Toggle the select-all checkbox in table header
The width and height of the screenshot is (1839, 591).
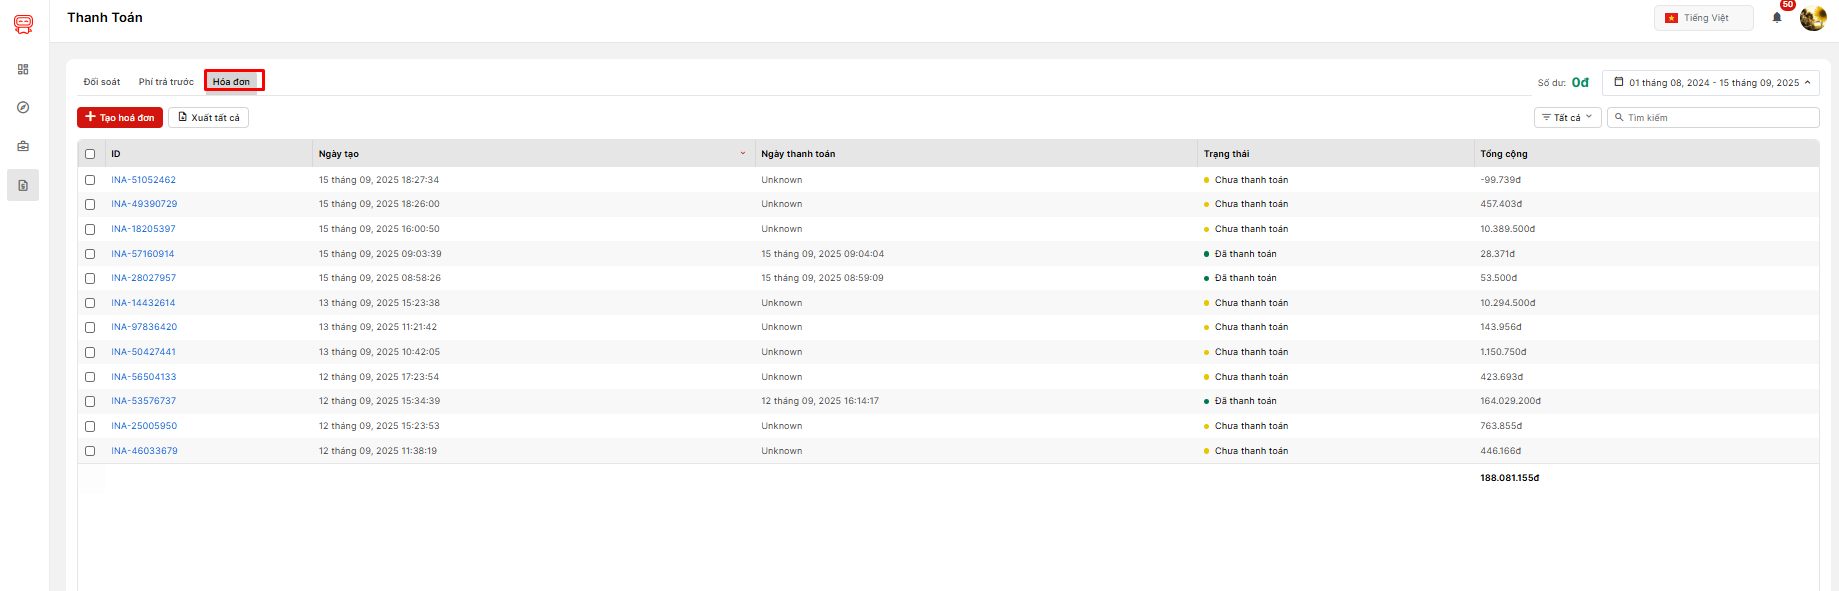[x=90, y=154]
